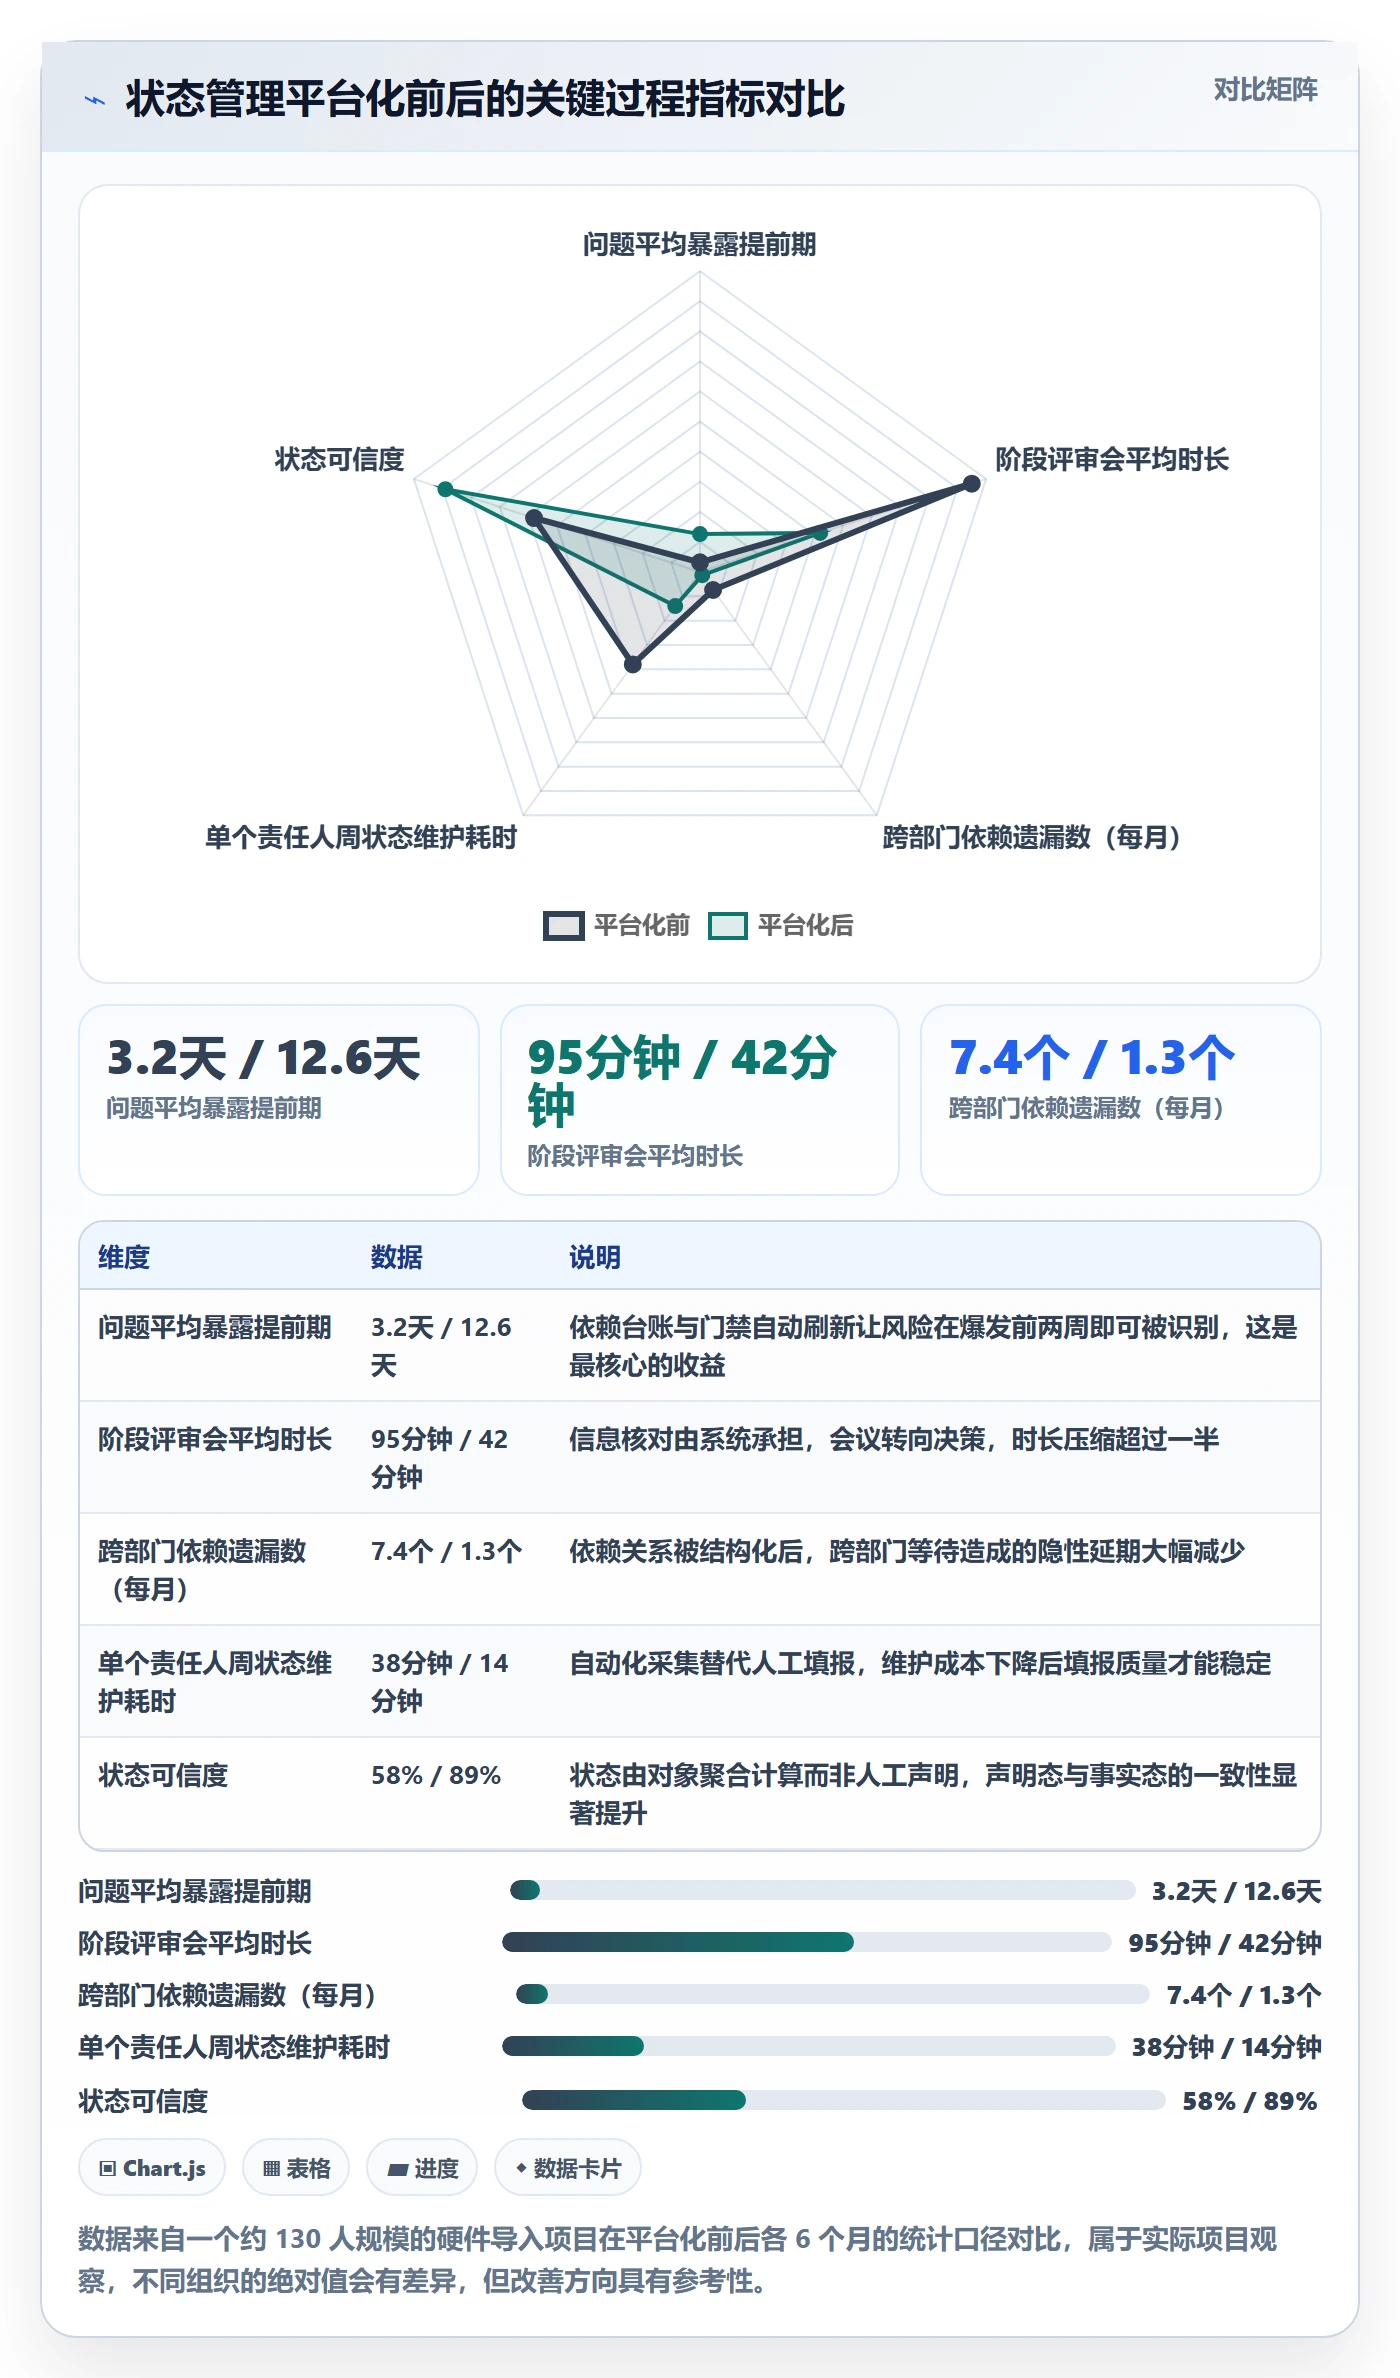The image size is (1400, 2378).
Task: Toggle the 平台化前 legend swatch
Action: [x=563, y=925]
